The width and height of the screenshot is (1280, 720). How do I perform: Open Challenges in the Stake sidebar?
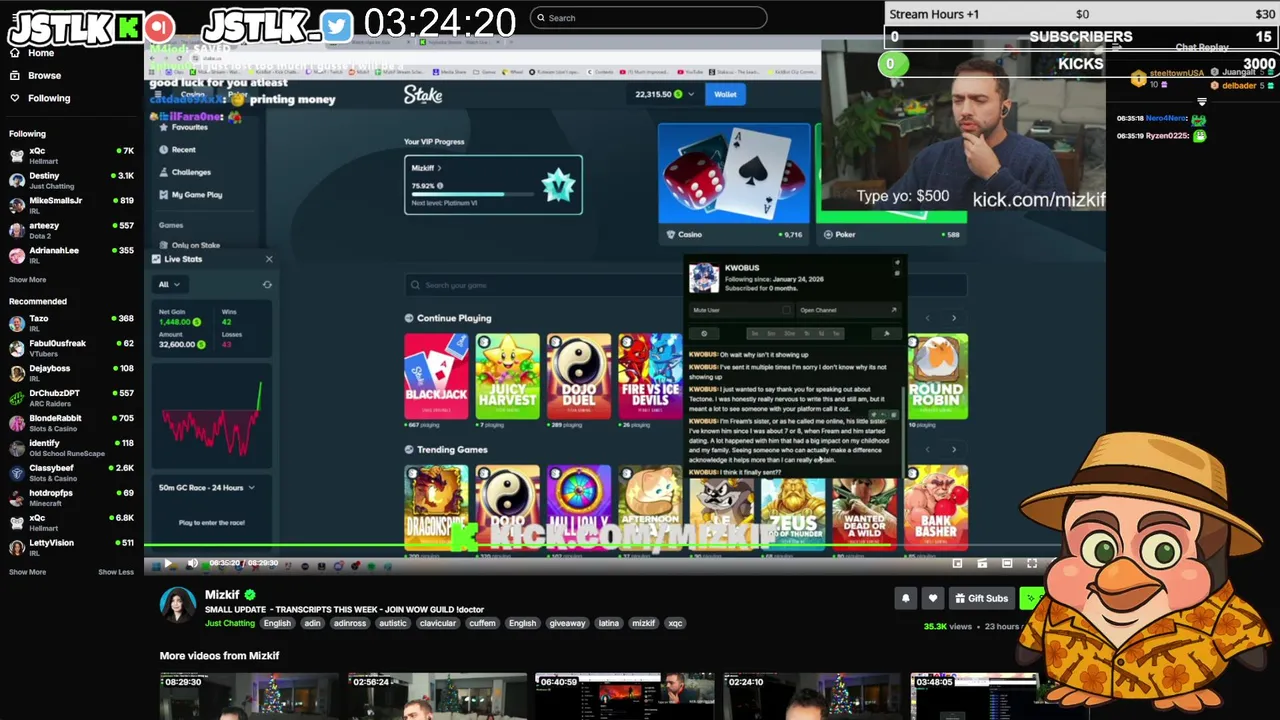(x=190, y=172)
